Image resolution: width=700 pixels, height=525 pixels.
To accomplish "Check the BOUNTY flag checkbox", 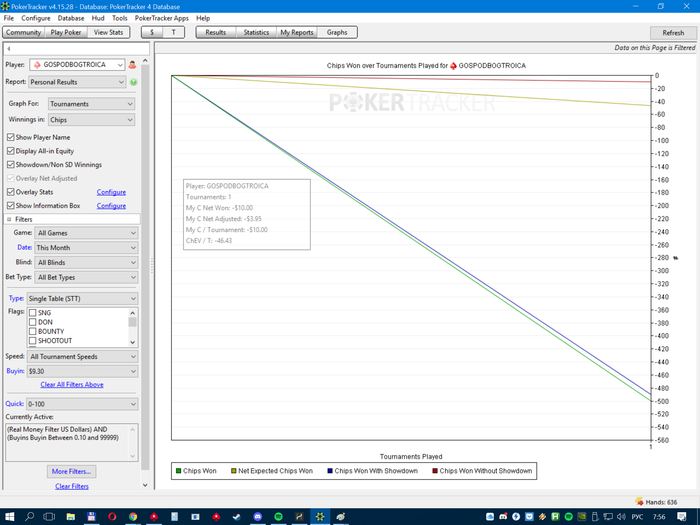I will click(33, 331).
